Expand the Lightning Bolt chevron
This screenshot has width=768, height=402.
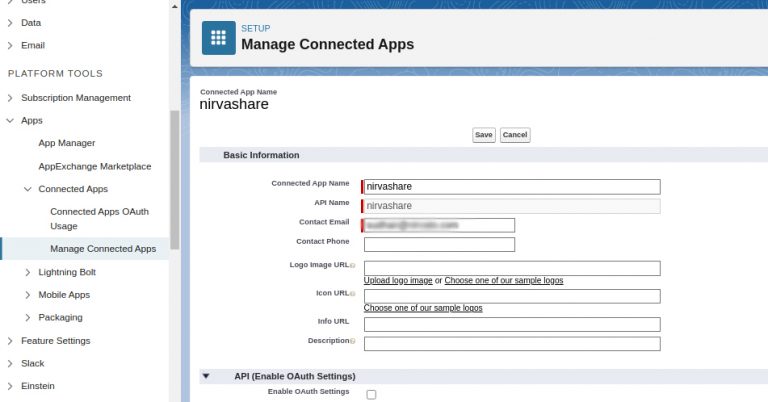[27, 272]
